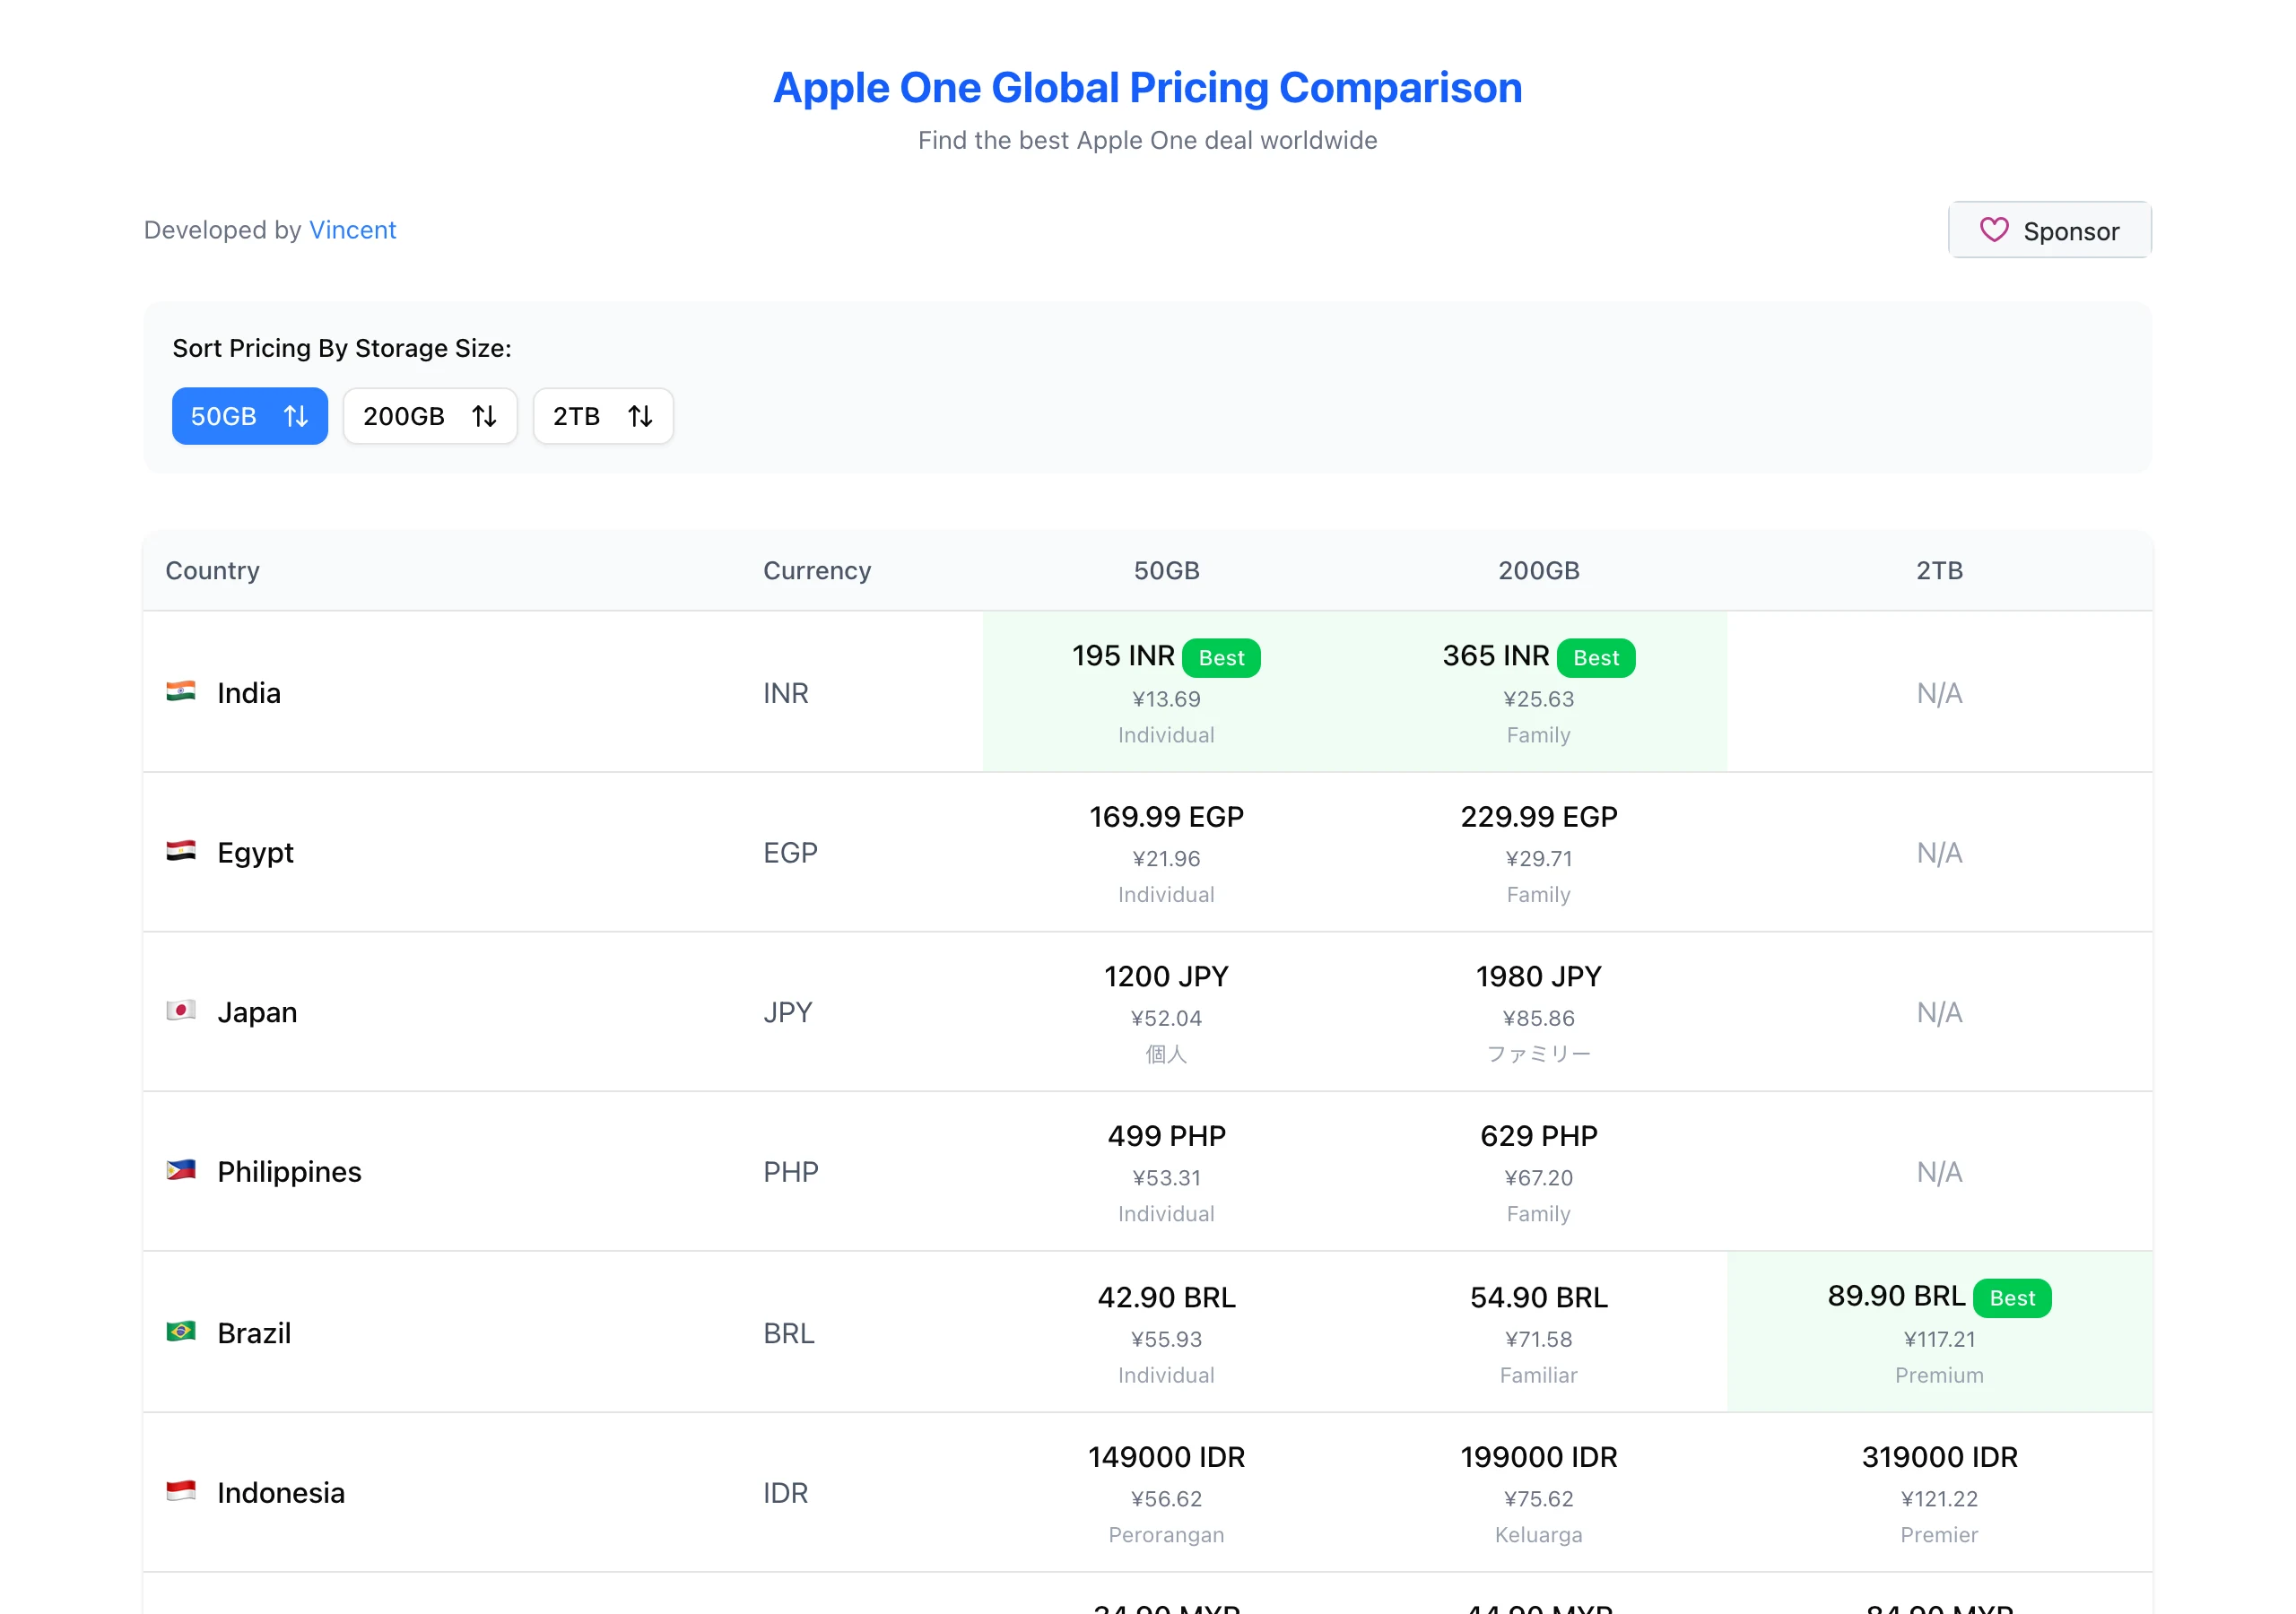
Task: Click the heart icon on Sponsor
Action: point(1994,230)
